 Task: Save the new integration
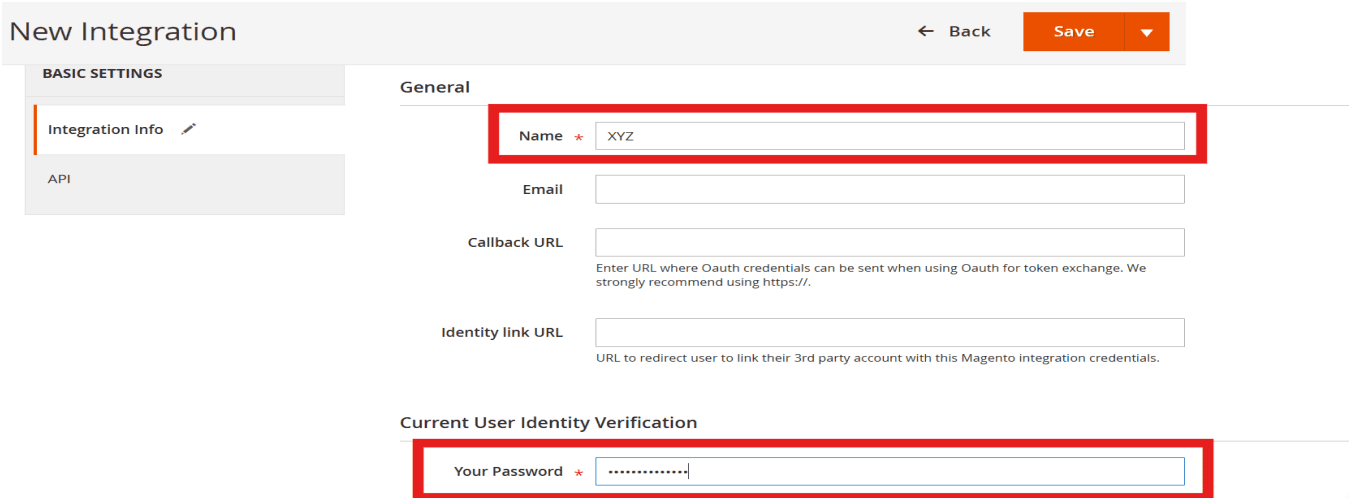[1074, 32]
